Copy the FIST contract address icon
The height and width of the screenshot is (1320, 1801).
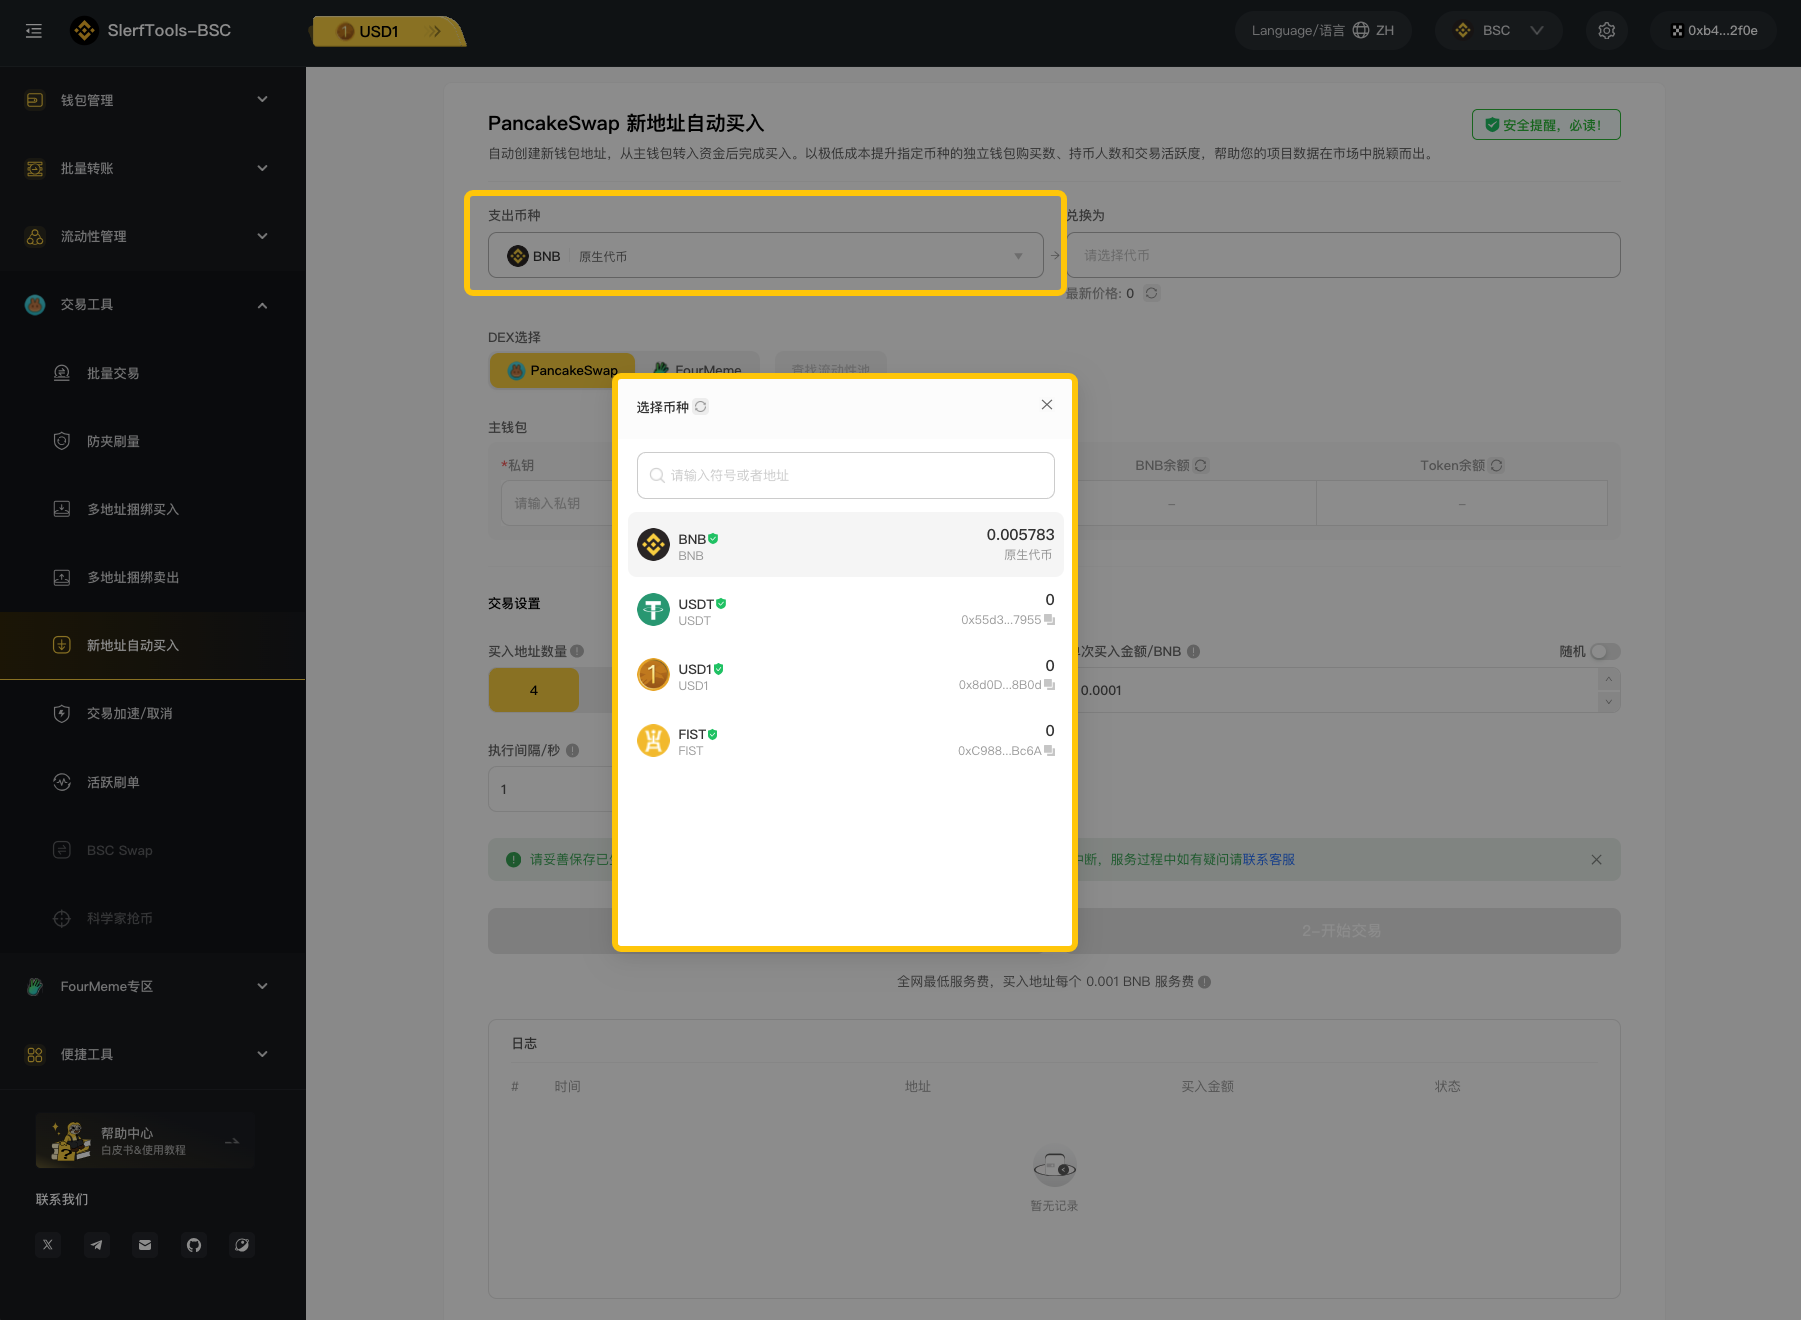coord(1049,751)
